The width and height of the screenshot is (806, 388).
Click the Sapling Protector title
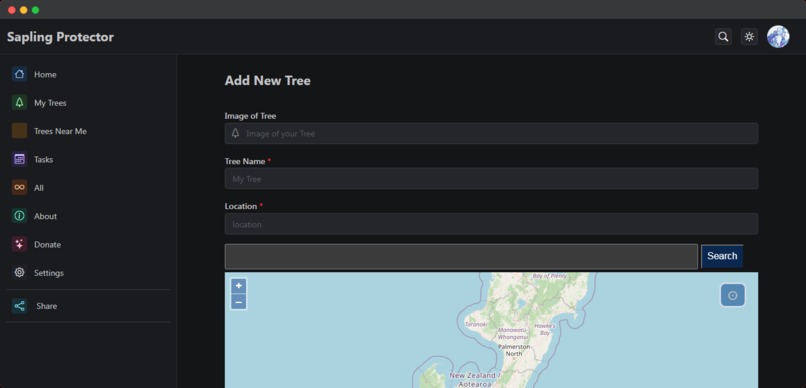point(60,37)
